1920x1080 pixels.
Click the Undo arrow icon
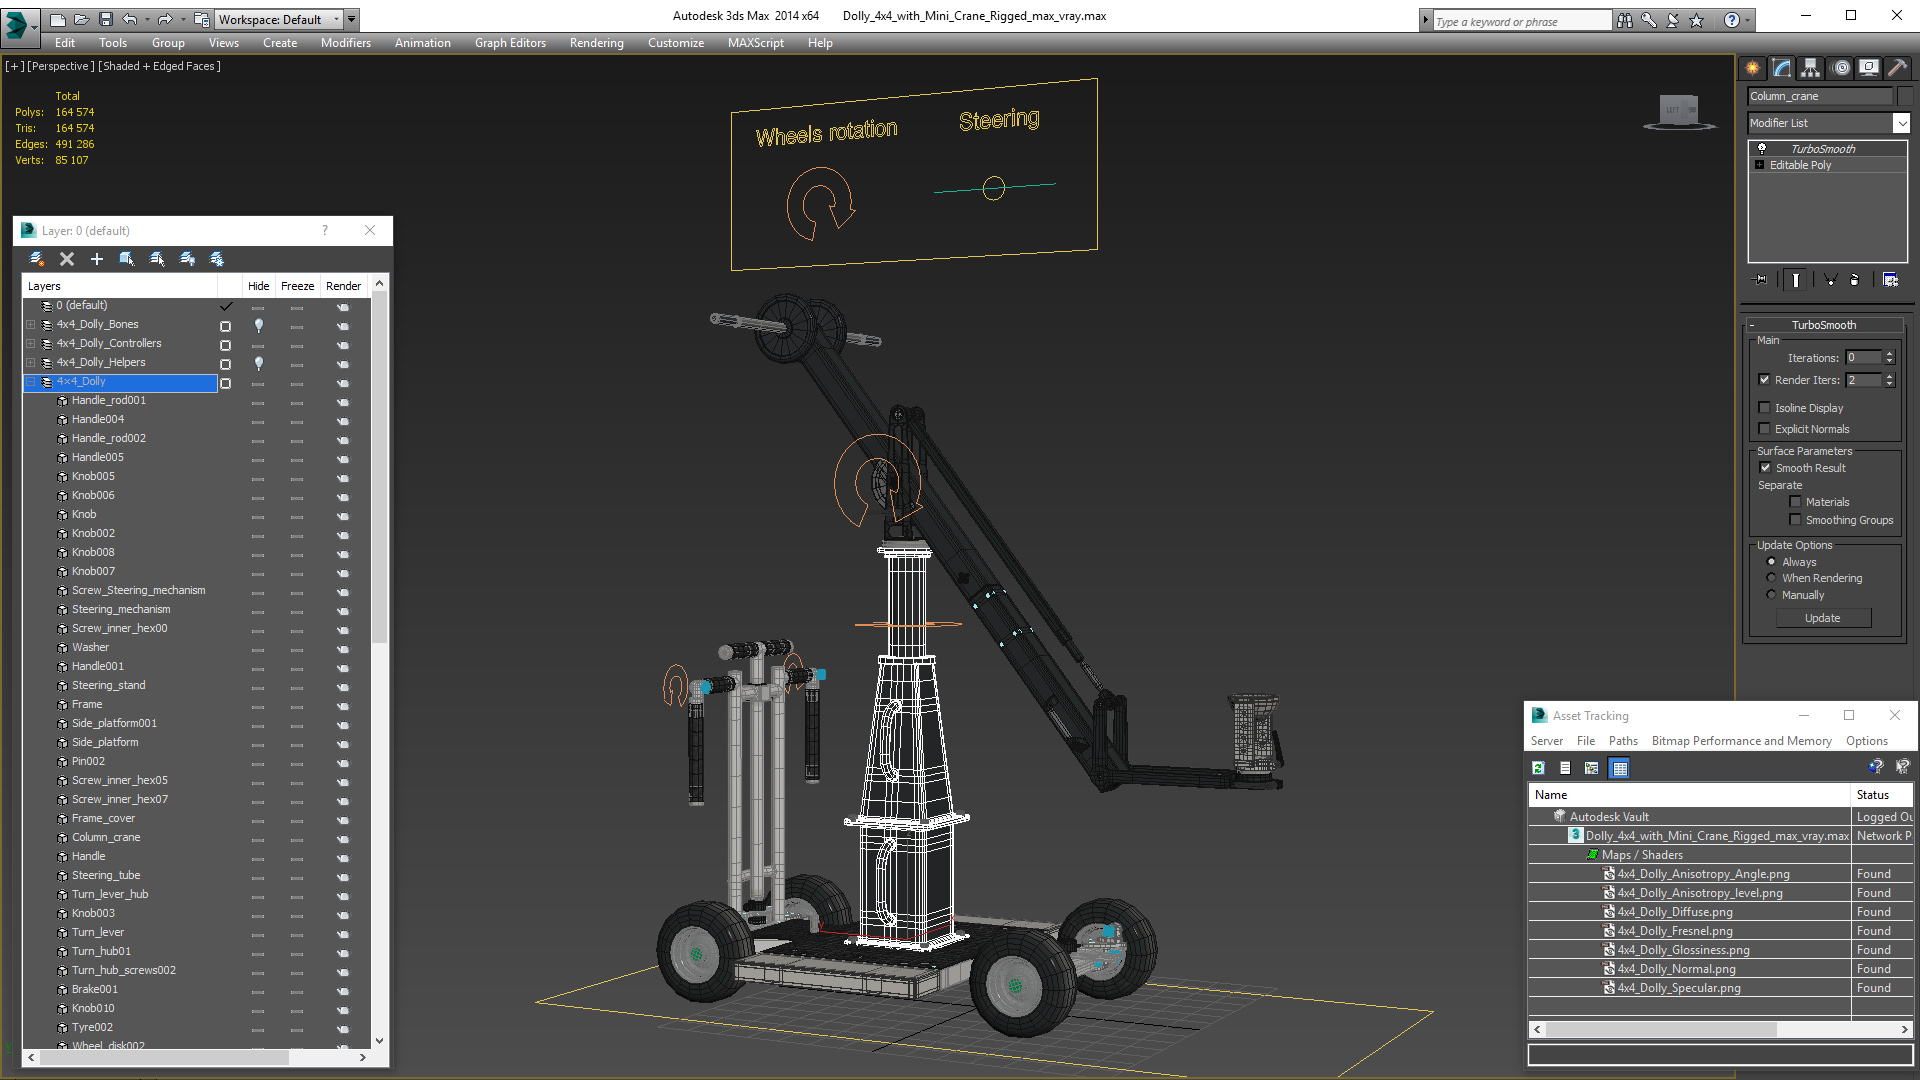[x=130, y=19]
